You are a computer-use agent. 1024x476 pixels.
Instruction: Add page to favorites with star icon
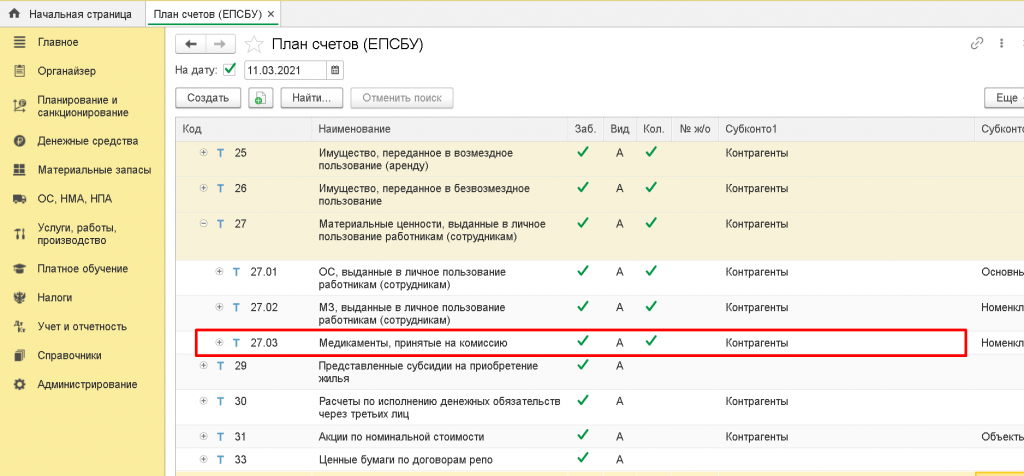[255, 44]
